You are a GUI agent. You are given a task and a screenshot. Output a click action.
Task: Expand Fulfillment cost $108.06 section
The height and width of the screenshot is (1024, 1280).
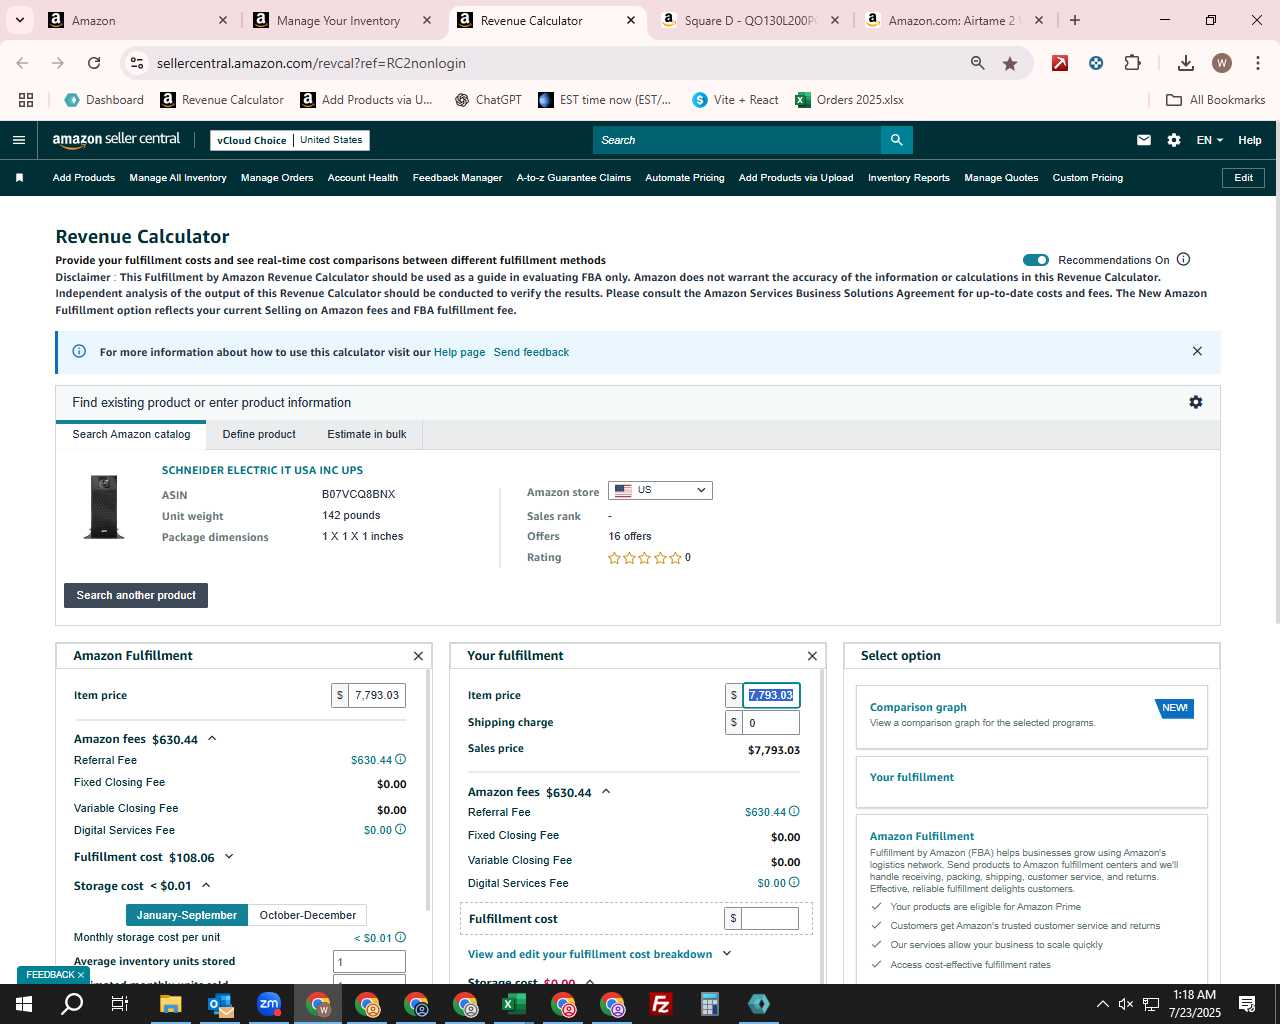coord(229,857)
